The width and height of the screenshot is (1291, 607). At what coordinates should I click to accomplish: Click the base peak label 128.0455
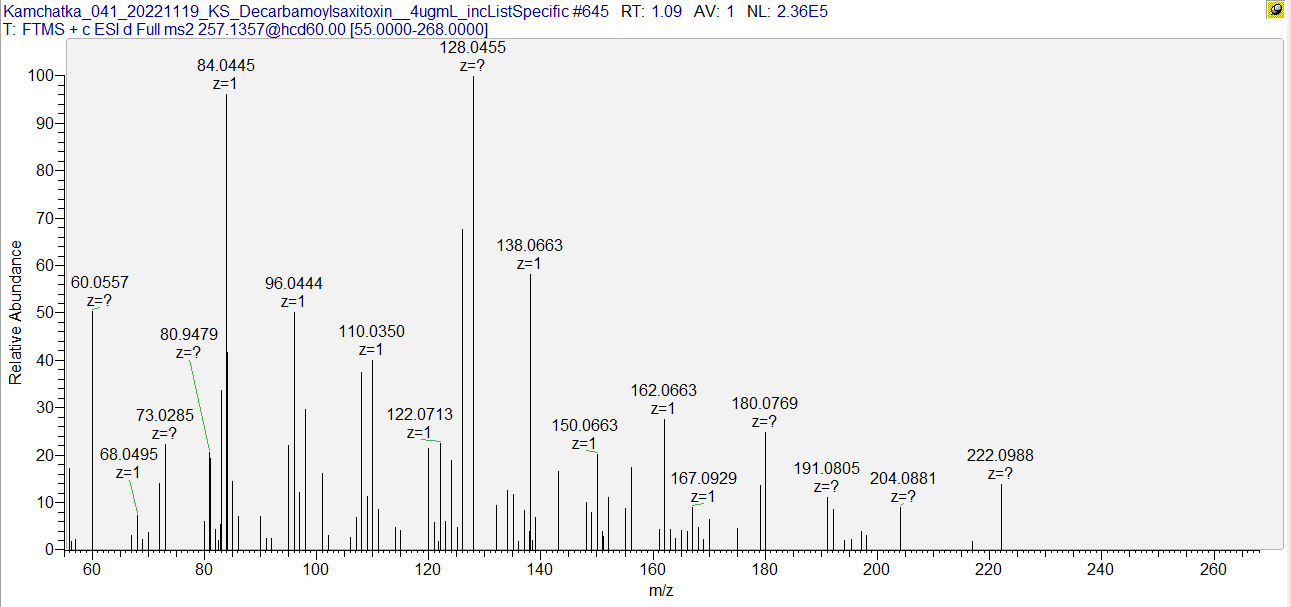click(x=473, y=48)
